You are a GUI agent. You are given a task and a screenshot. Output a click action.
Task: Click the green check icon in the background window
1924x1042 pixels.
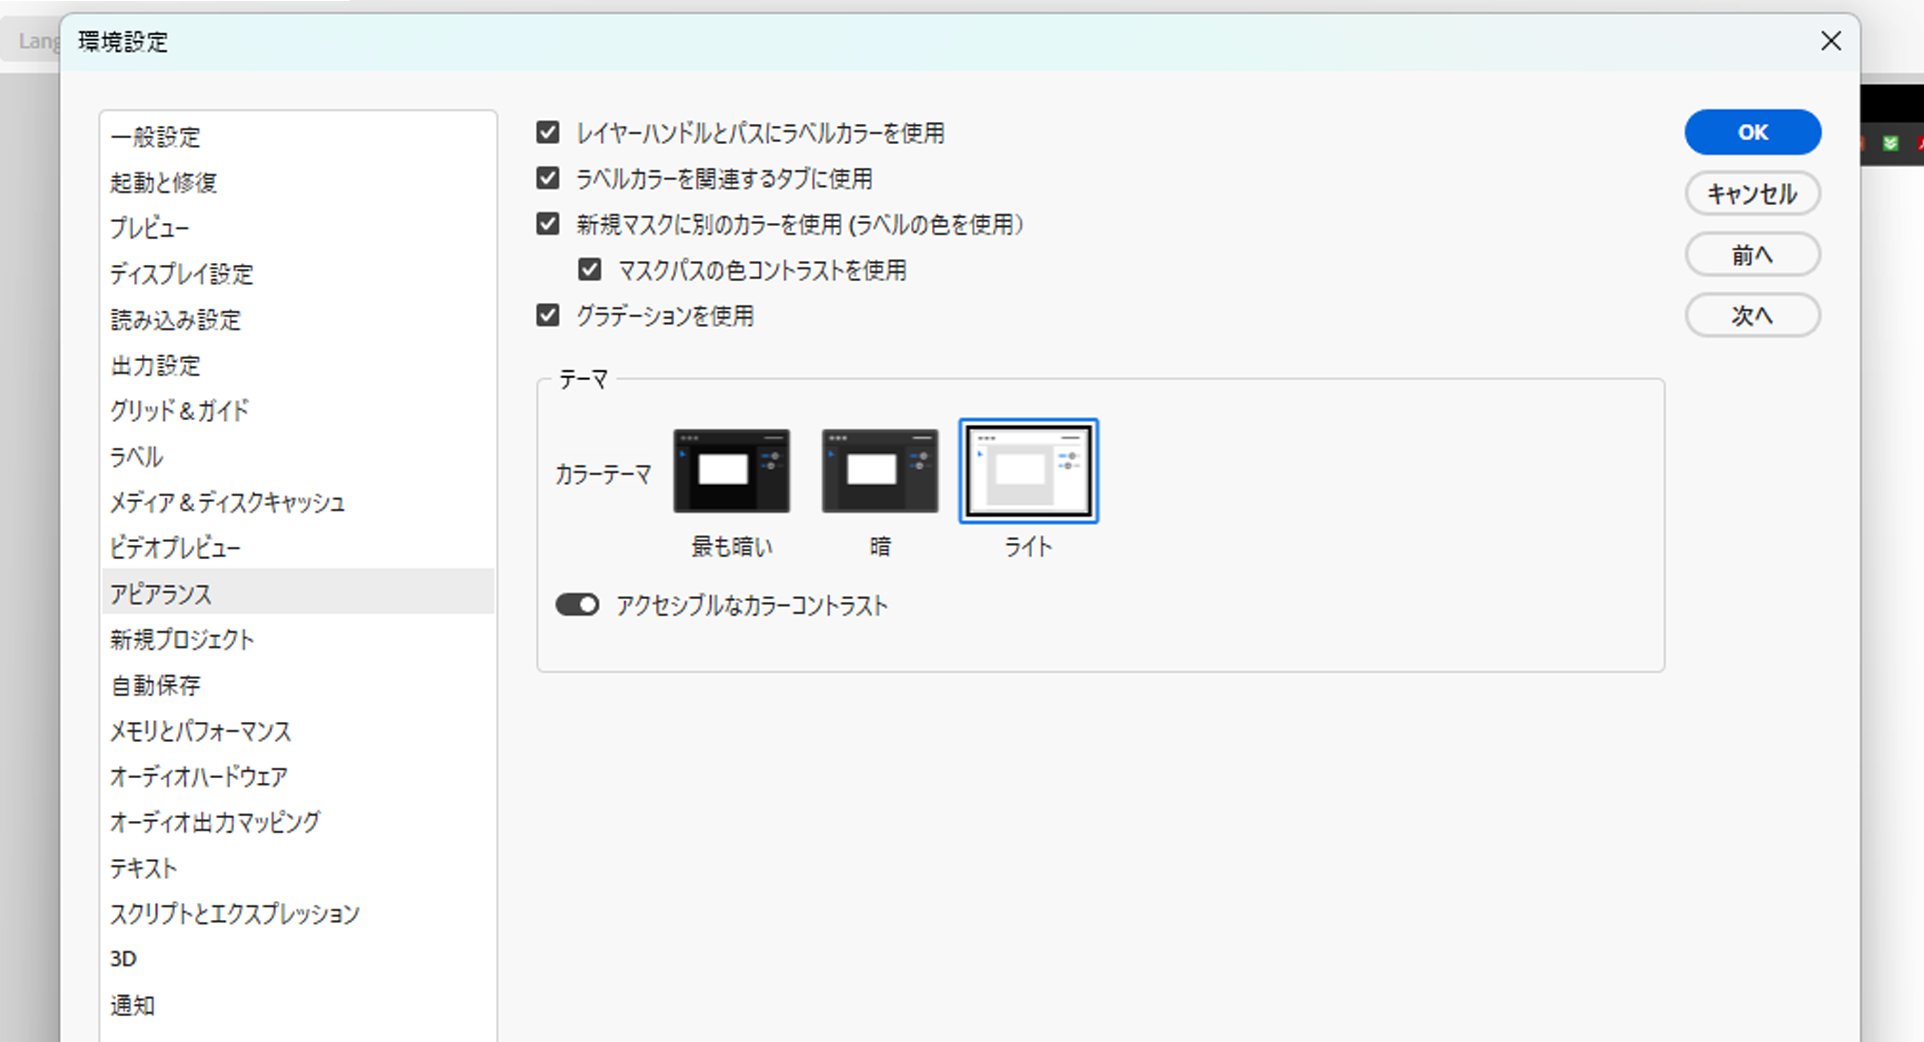coord(1890,143)
